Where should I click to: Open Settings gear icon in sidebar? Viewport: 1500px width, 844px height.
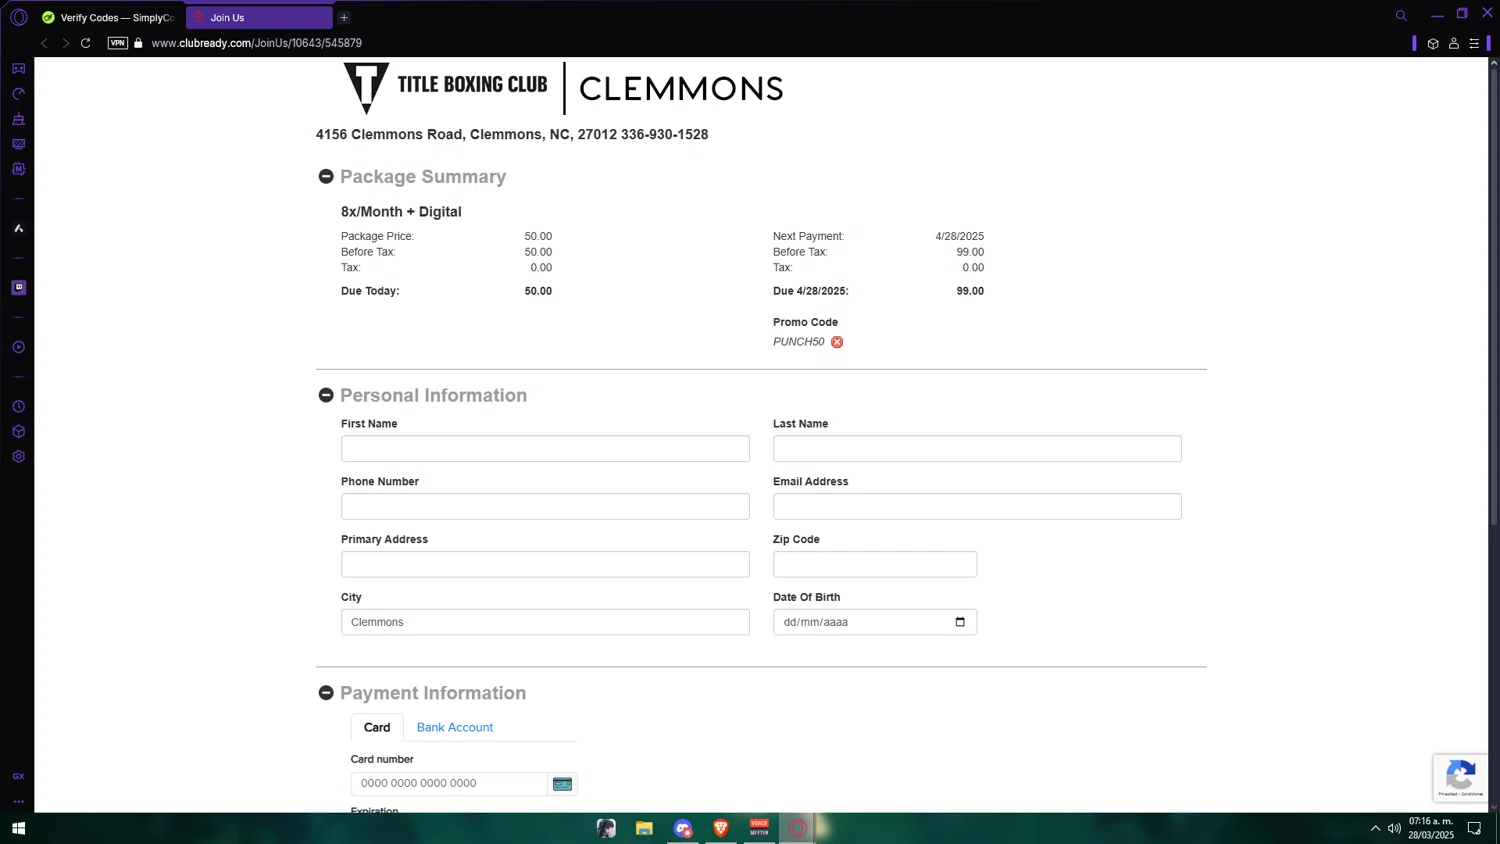[18, 457]
